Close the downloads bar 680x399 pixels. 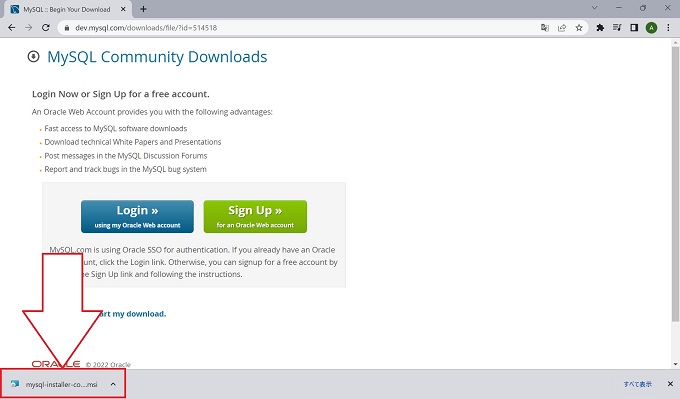click(x=670, y=384)
